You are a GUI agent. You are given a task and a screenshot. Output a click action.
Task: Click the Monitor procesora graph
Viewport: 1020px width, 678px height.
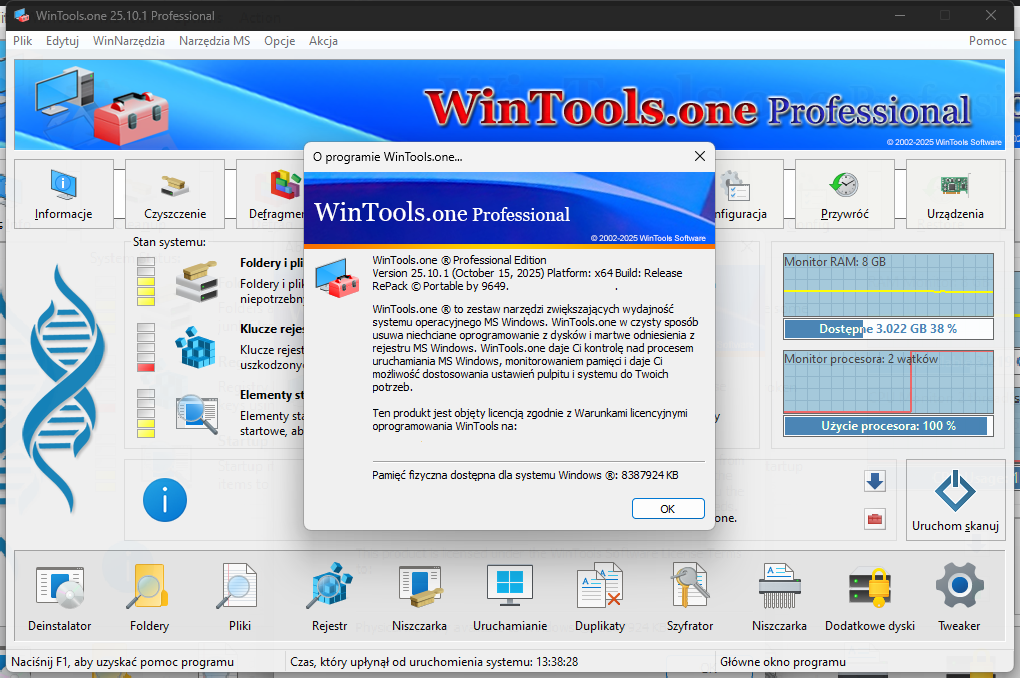pos(889,382)
